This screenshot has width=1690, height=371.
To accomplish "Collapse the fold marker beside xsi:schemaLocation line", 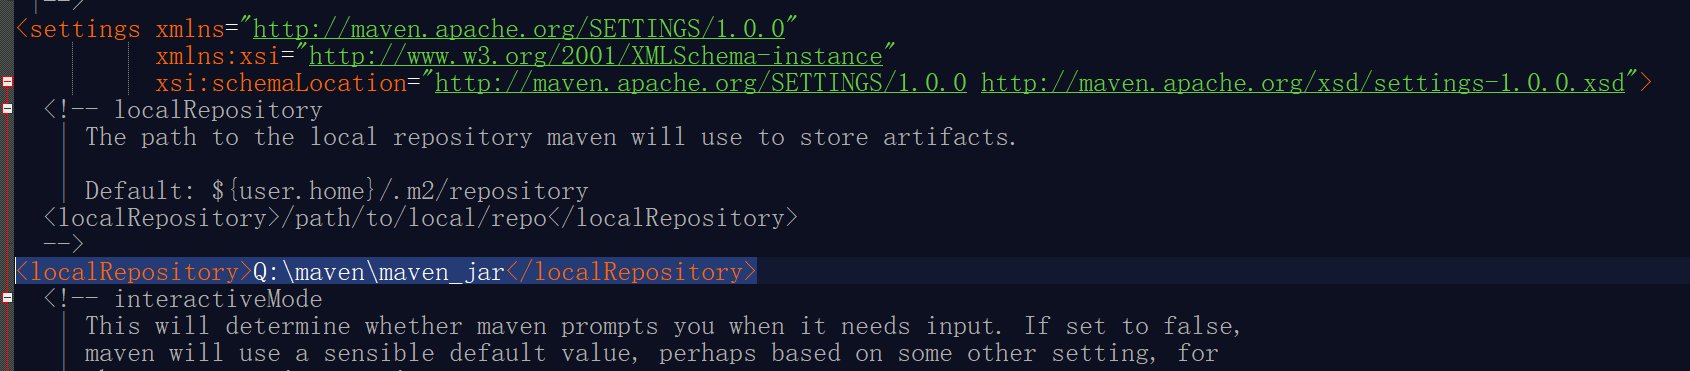I will pyautogui.click(x=7, y=81).
